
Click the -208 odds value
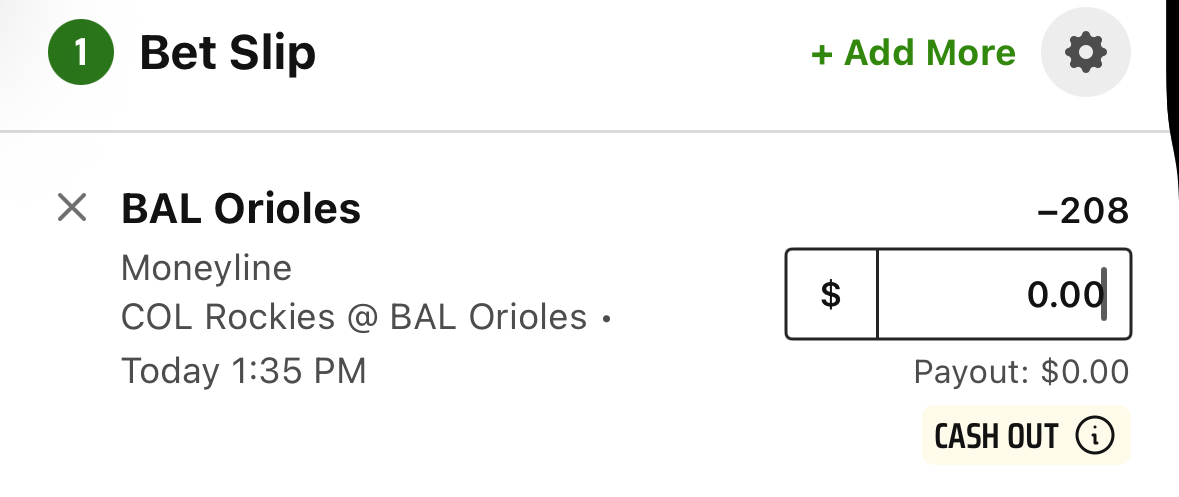pos(1083,211)
